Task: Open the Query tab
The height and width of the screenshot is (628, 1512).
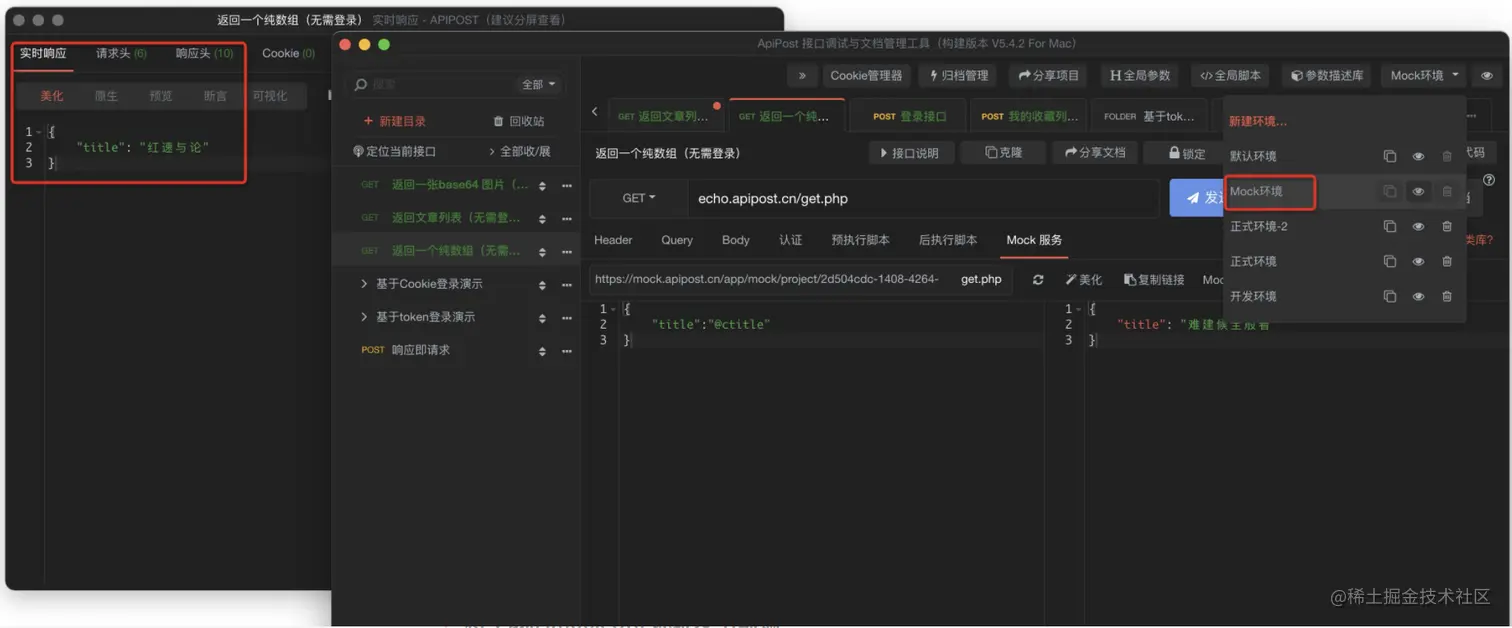Action: pos(677,240)
